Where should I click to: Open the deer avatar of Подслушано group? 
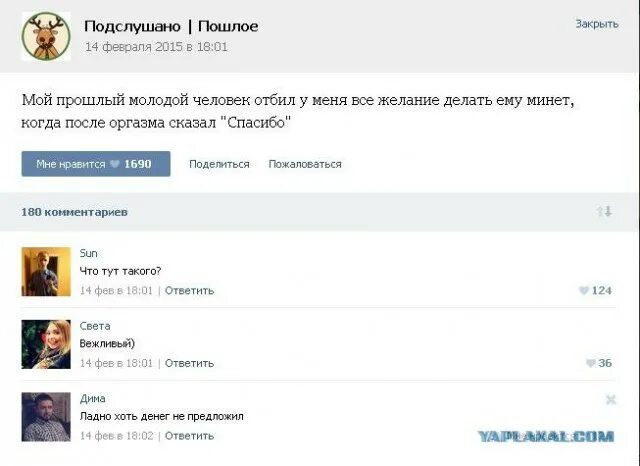click(46, 36)
